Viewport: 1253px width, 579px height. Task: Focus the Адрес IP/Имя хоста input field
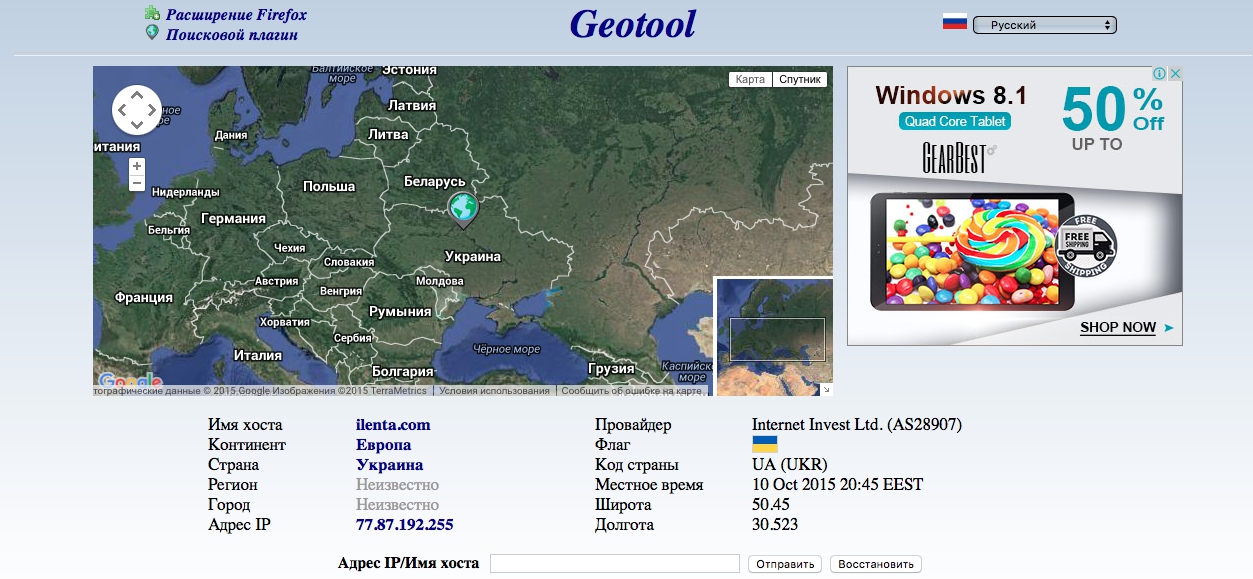click(614, 564)
